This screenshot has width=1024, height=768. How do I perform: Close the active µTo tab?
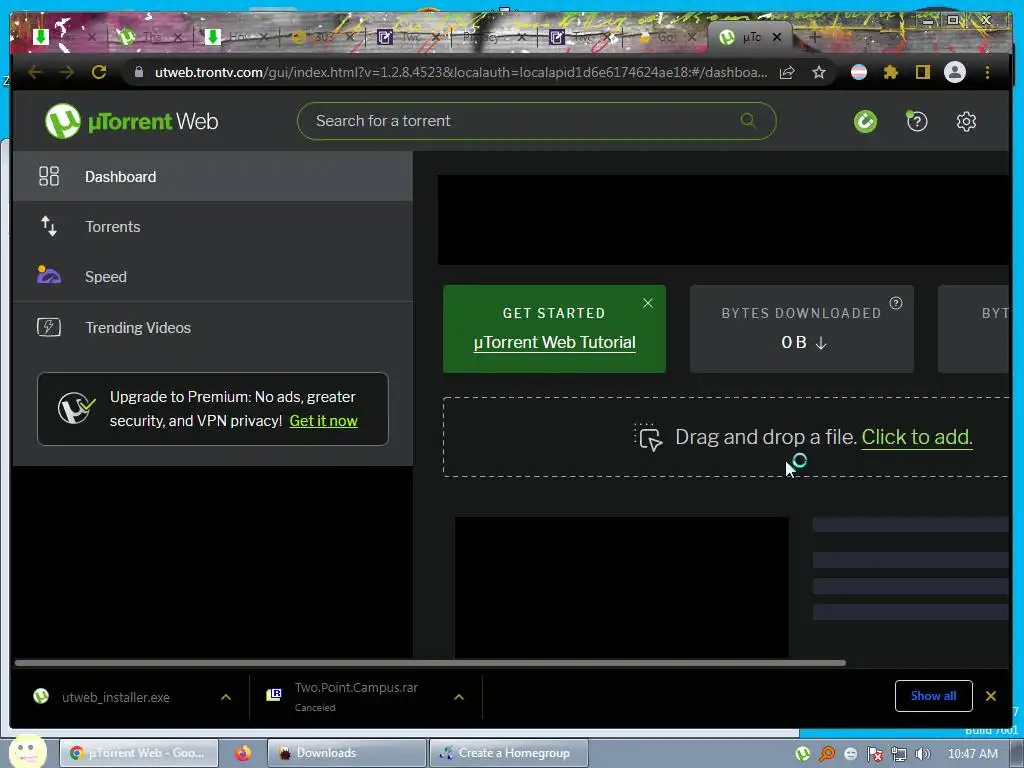tap(776, 37)
